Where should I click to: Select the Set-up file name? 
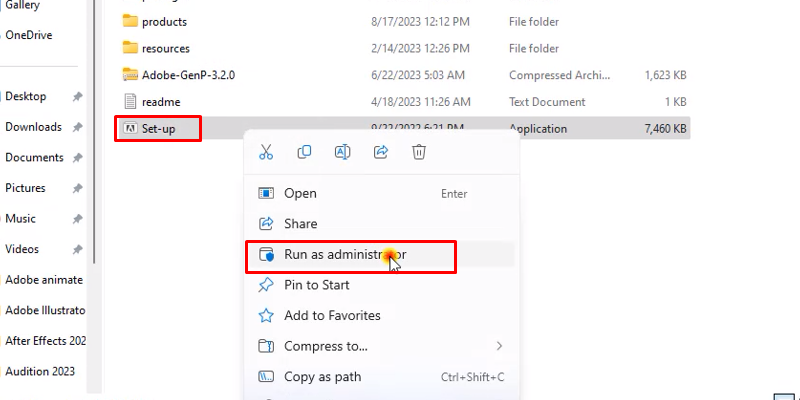pyautogui.click(x=159, y=129)
